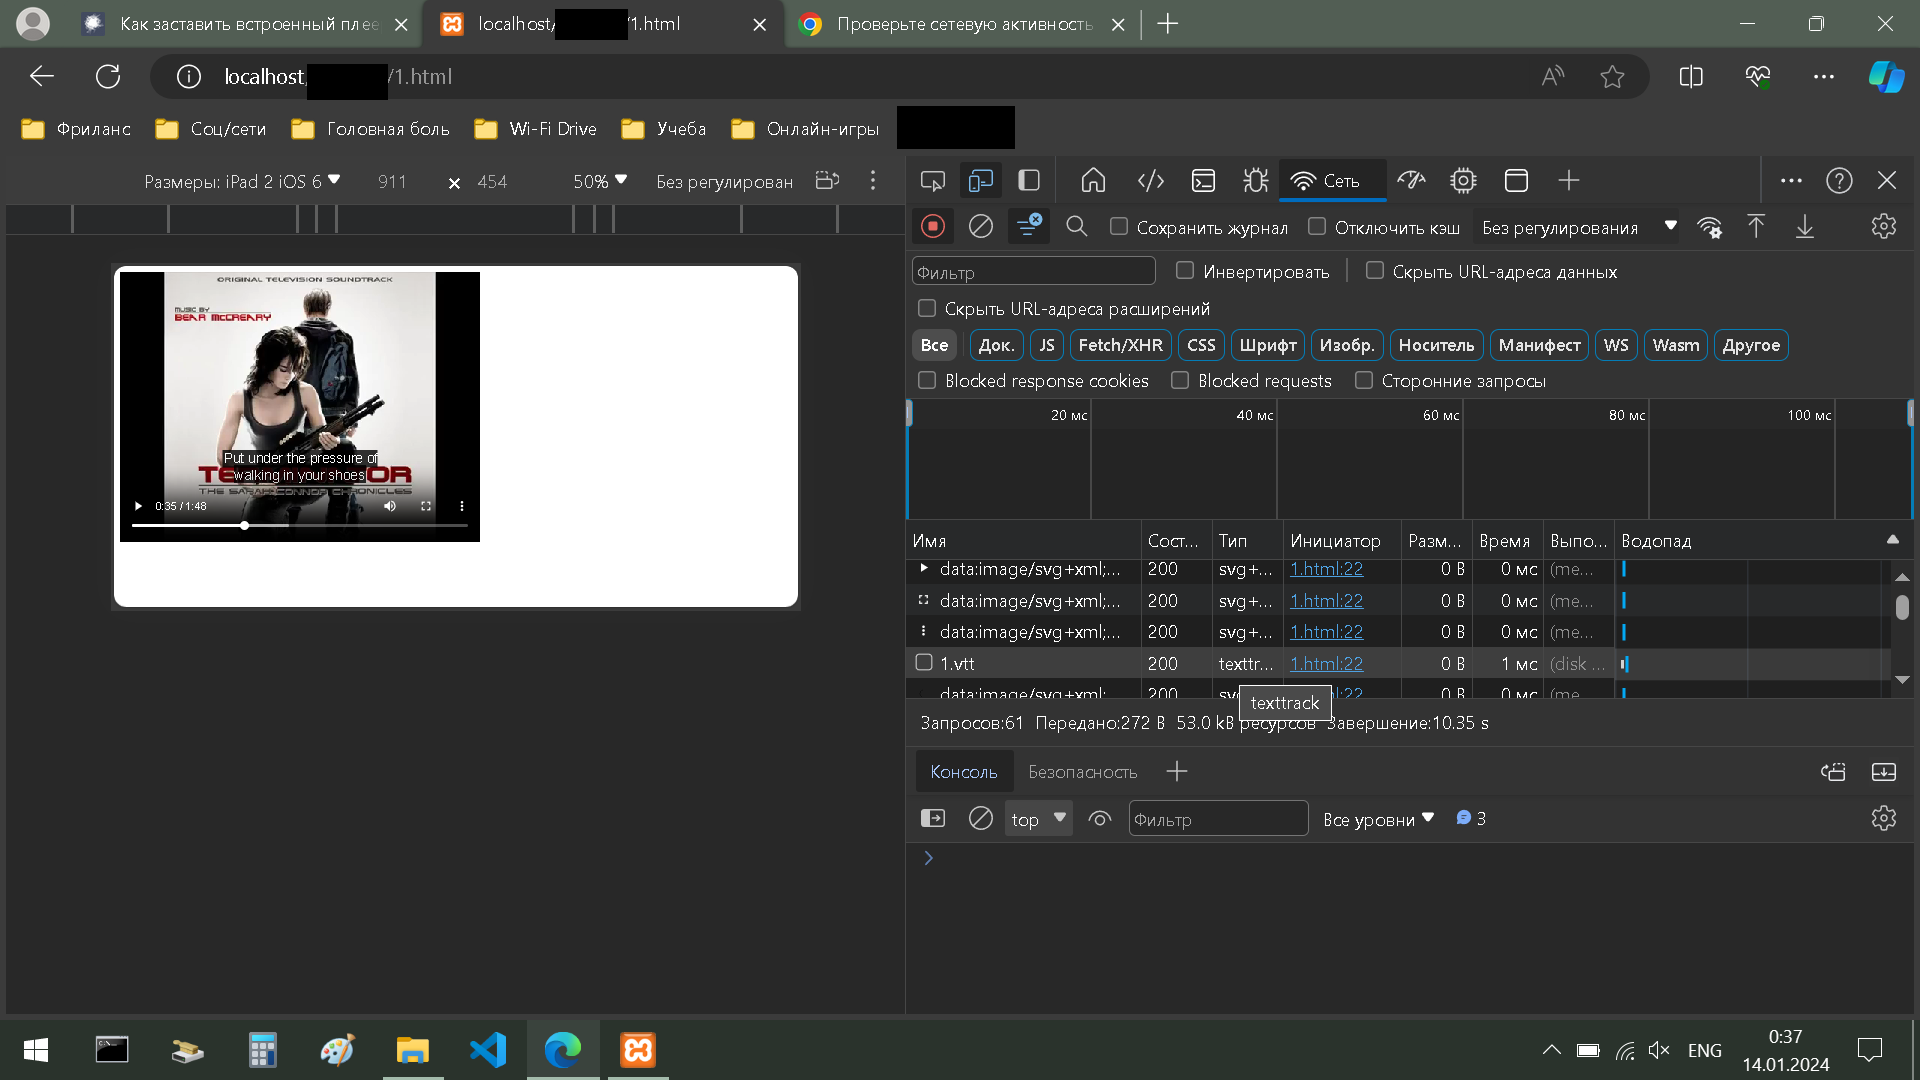Clear the console icon

point(981,819)
